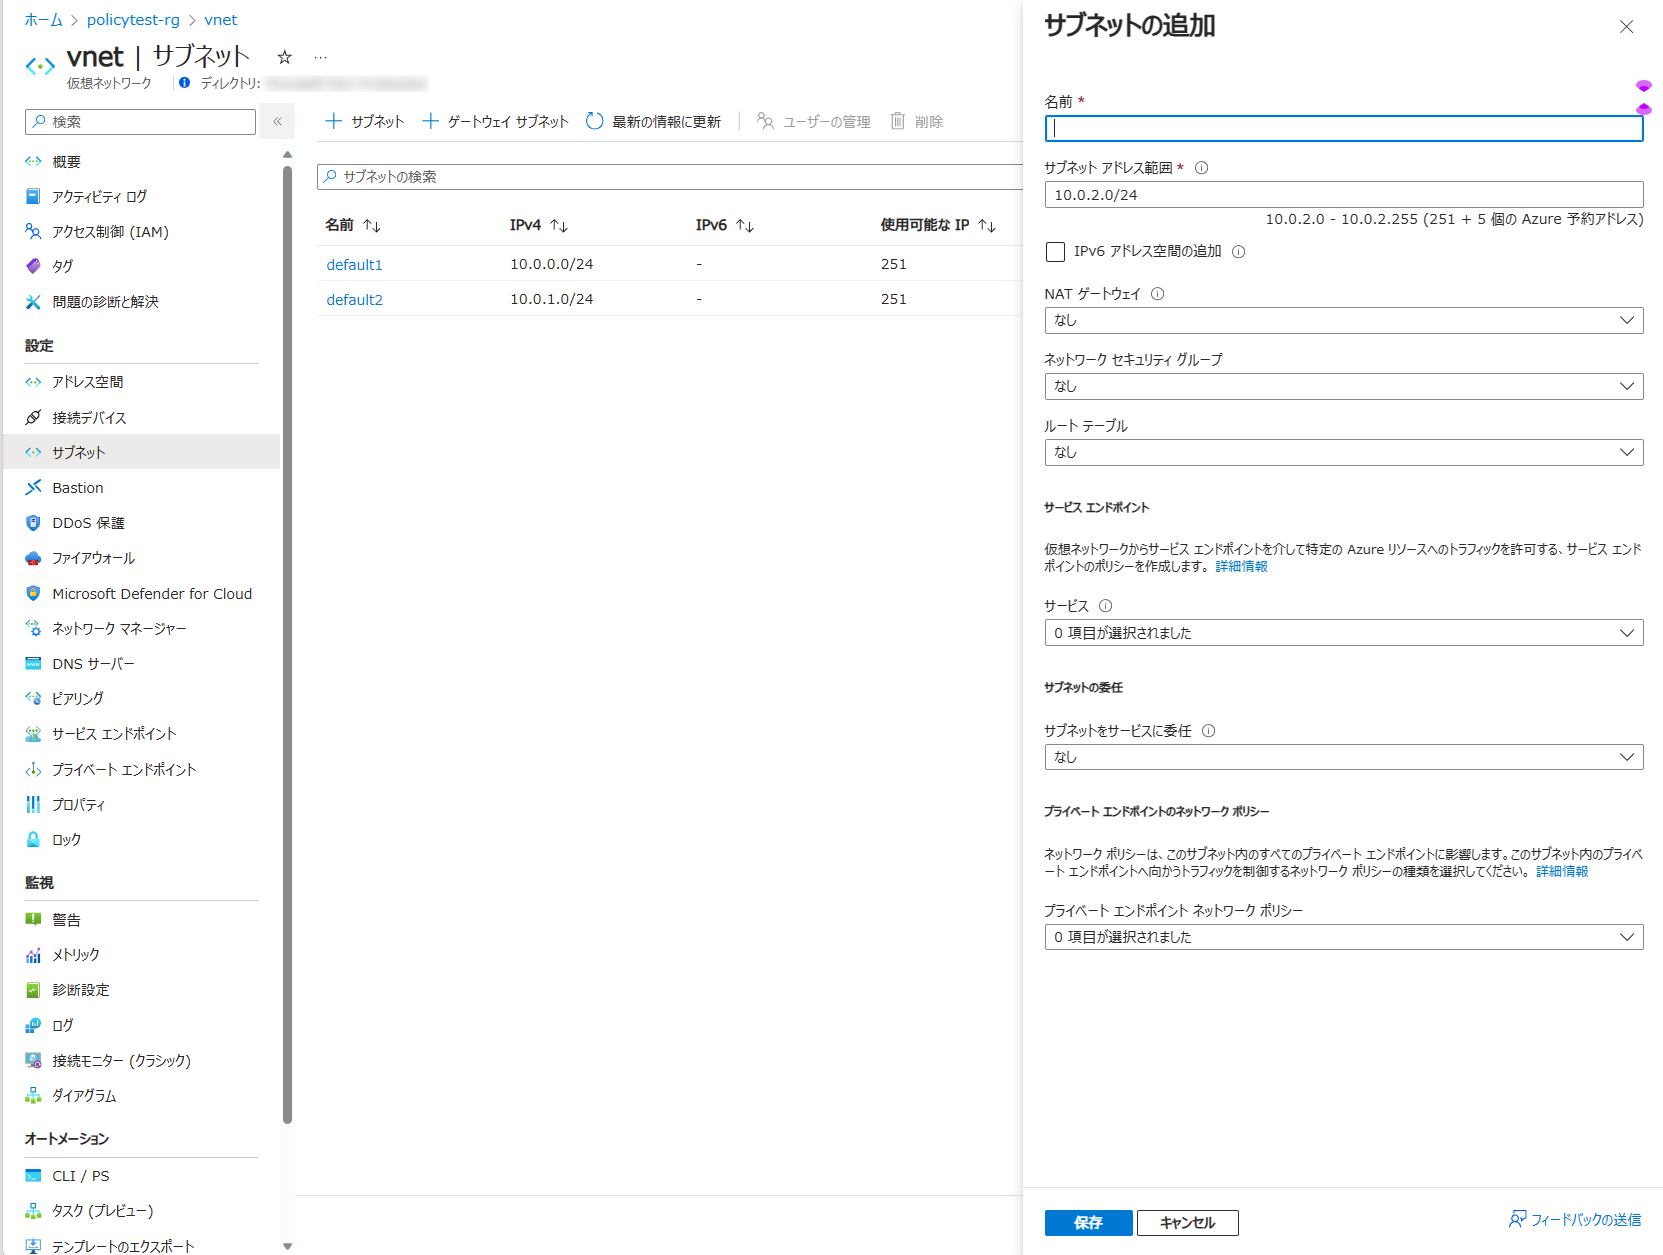Image resolution: width=1663 pixels, height=1255 pixels.
Task: Open the more options ellipsis in header
Action: pos(320,57)
